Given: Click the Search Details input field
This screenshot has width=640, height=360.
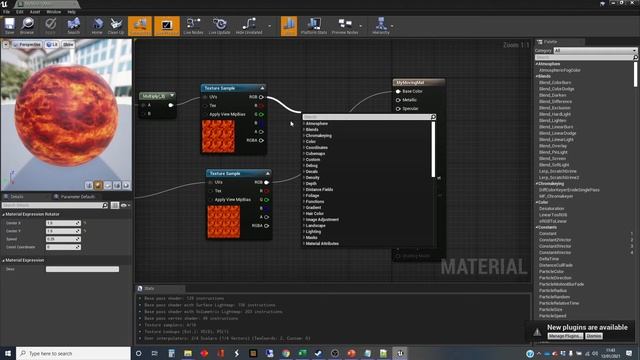Looking at the screenshot, I should [55, 205].
